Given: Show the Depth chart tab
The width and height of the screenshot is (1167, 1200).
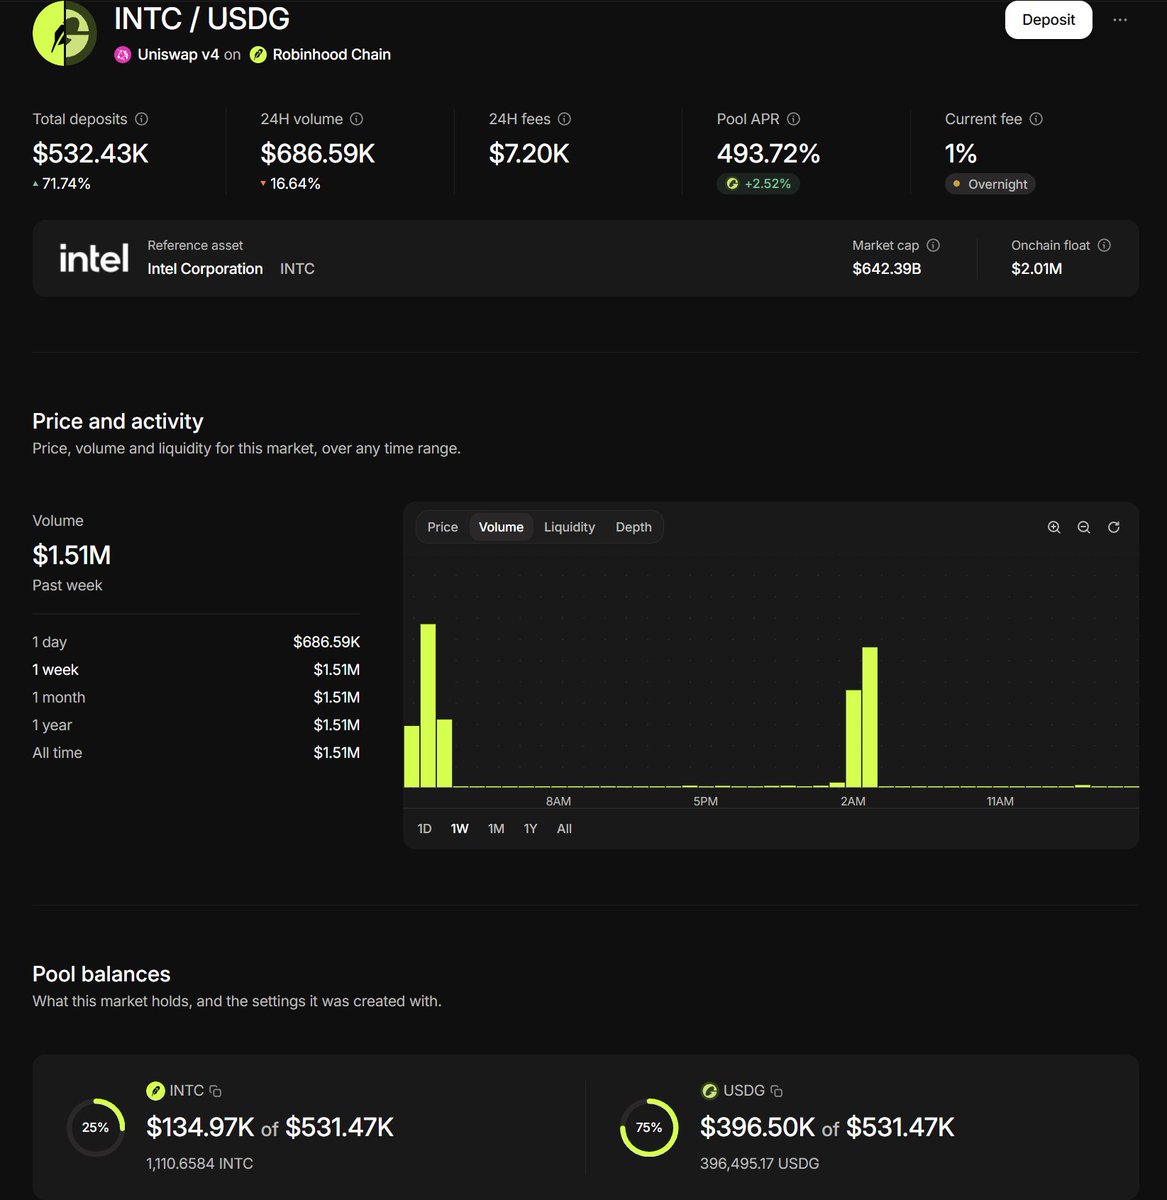Looking at the screenshot, I should [x=634, y=527].
